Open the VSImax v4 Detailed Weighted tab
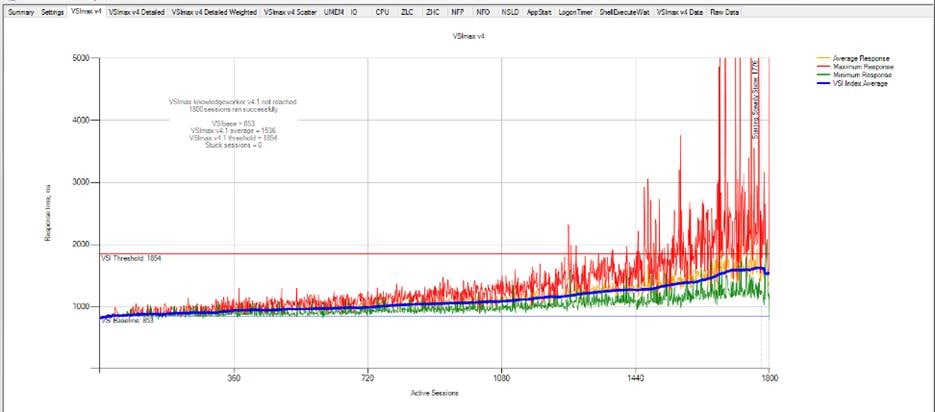The height and width of the screenshot is (412, 935). point(214,12)
